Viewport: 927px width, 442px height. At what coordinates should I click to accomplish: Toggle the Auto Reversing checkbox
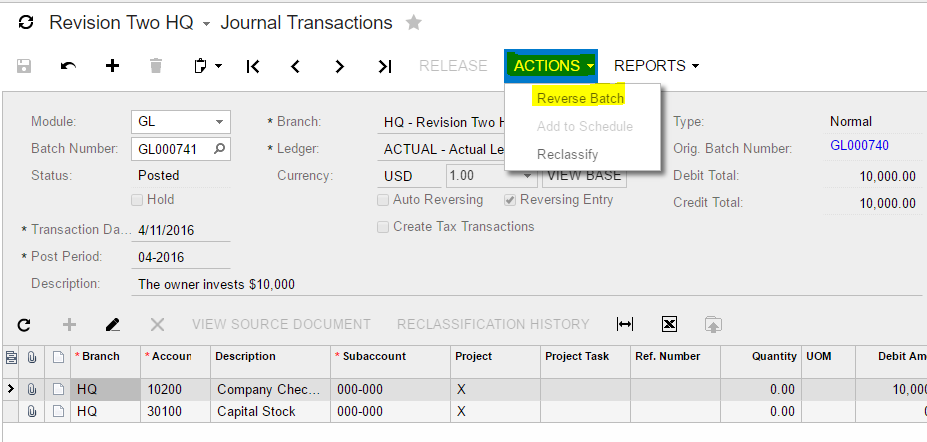point(383,200)
